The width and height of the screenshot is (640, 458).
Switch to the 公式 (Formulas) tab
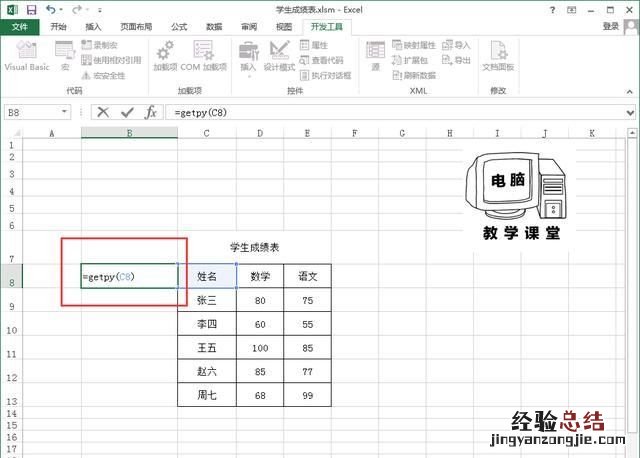(x=179, y=27)
